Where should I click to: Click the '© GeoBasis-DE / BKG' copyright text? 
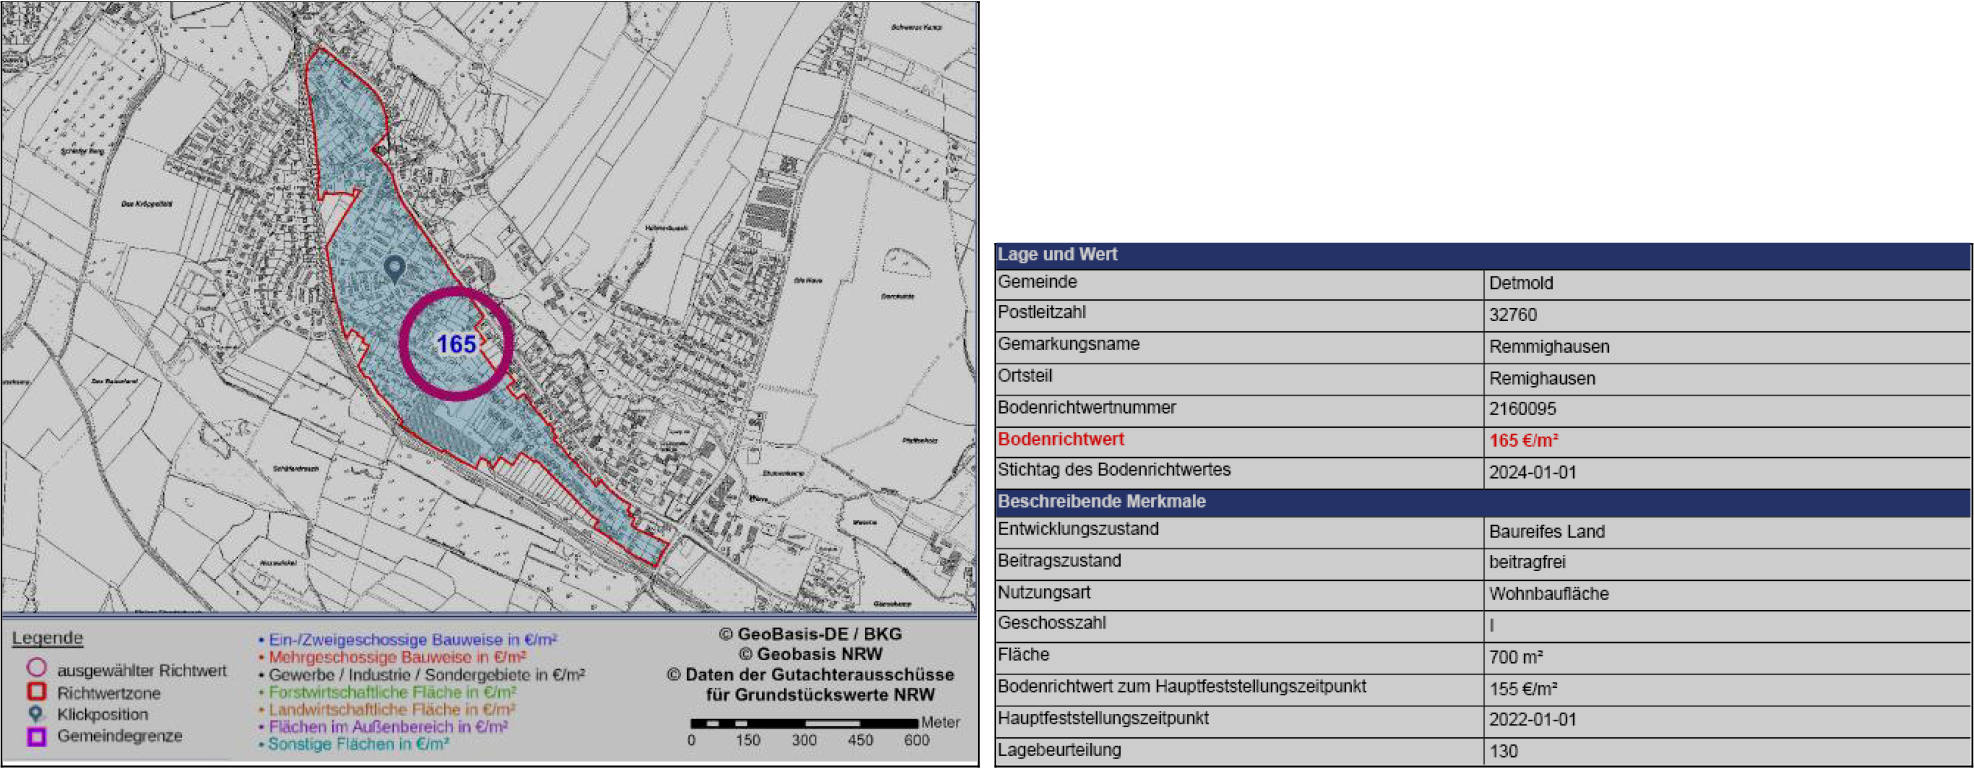tap(810, 634)
